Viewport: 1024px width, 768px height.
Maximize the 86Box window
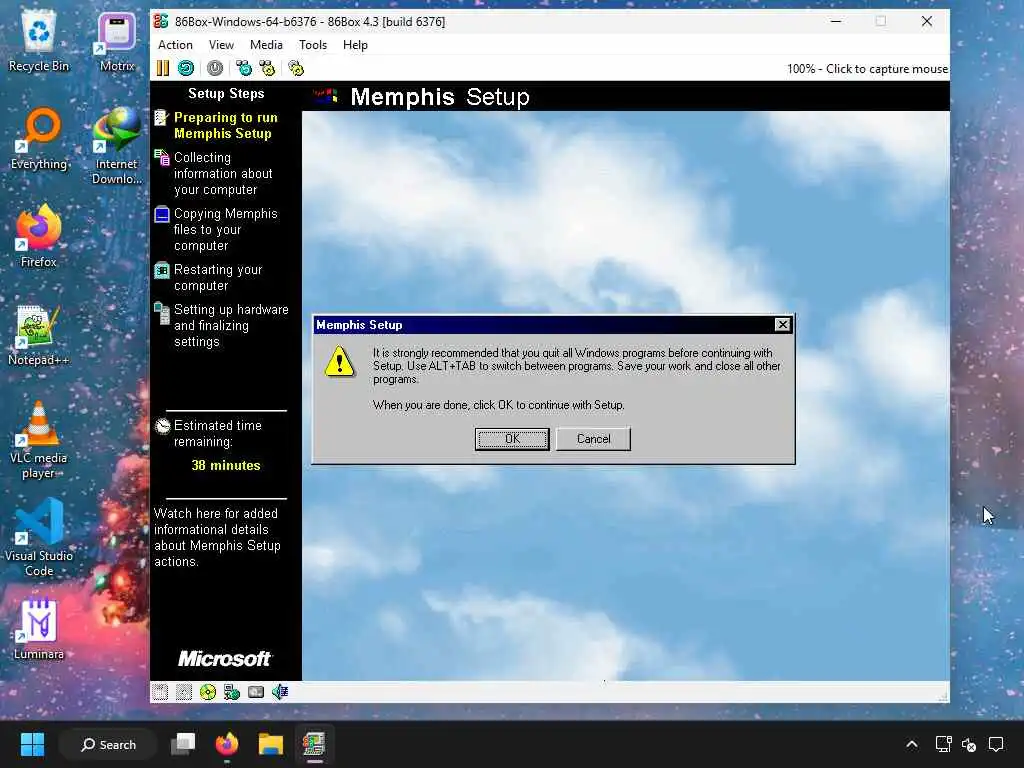881,22
